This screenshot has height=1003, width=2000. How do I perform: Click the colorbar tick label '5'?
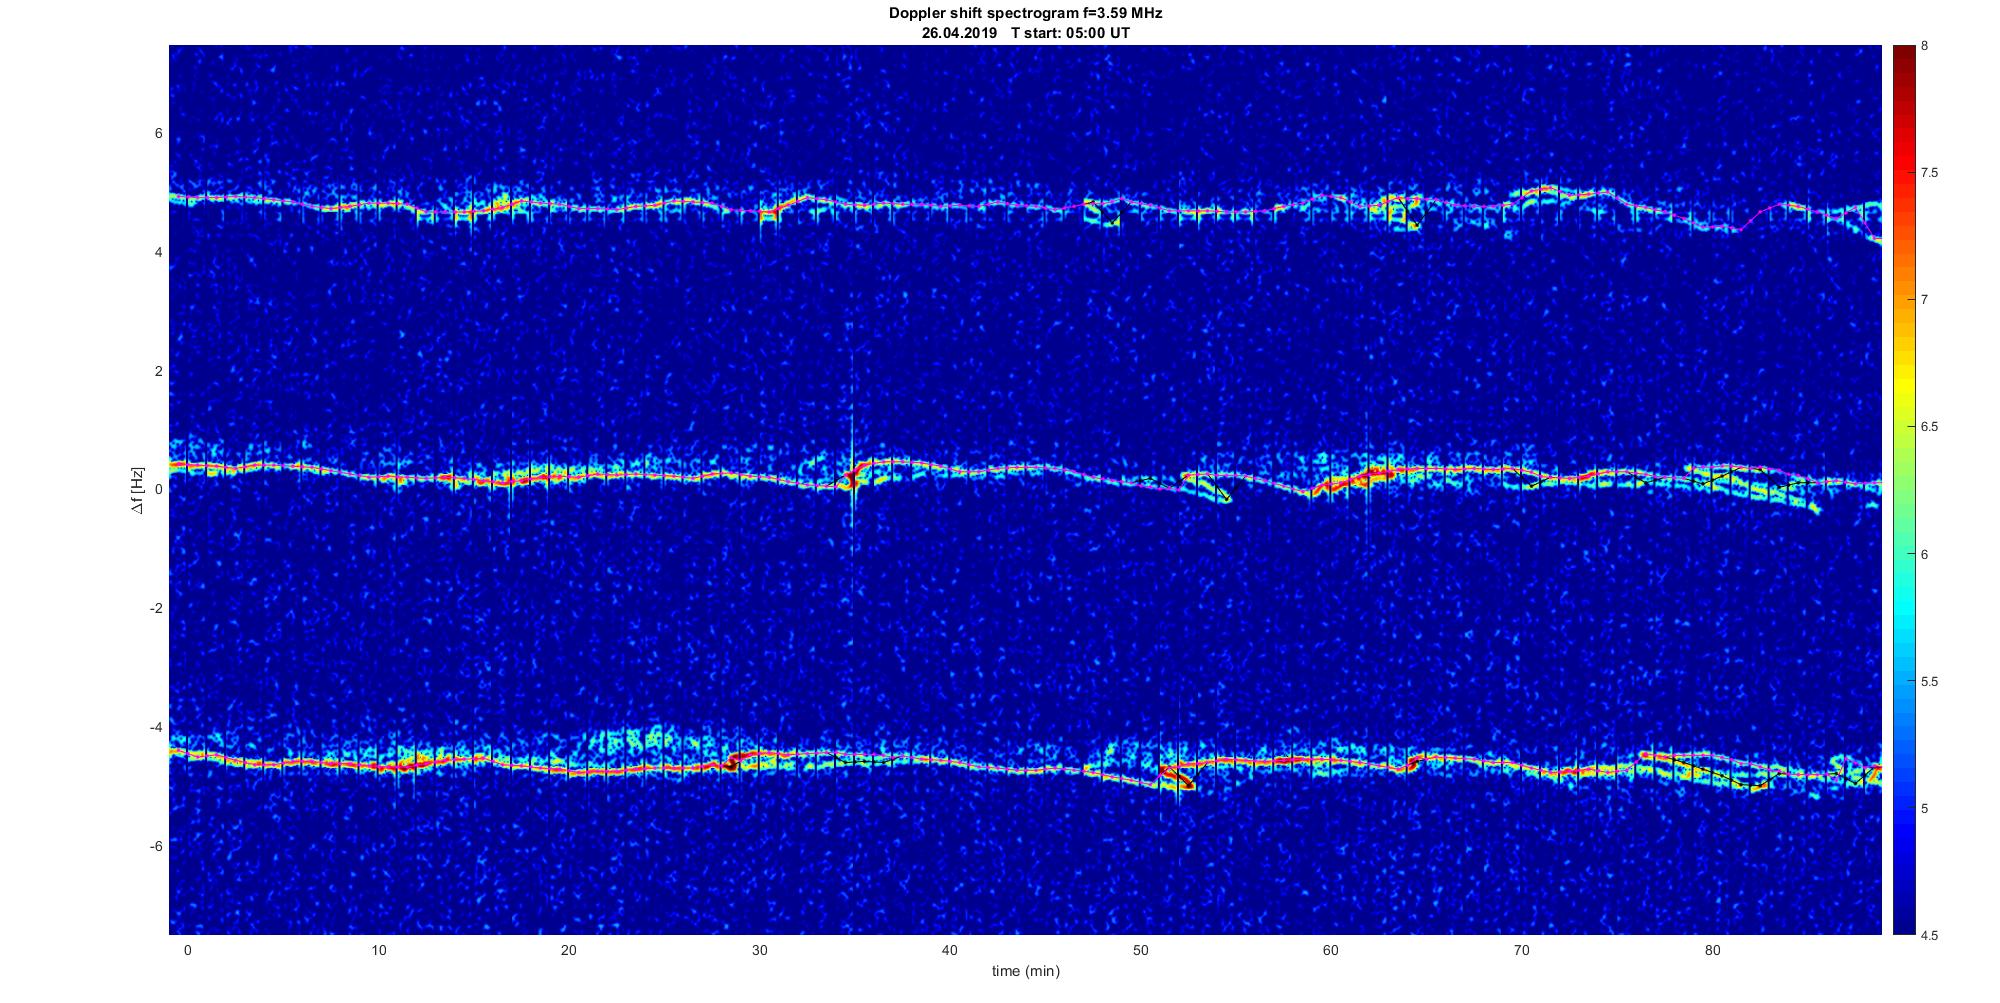[x=1925, y=808]
